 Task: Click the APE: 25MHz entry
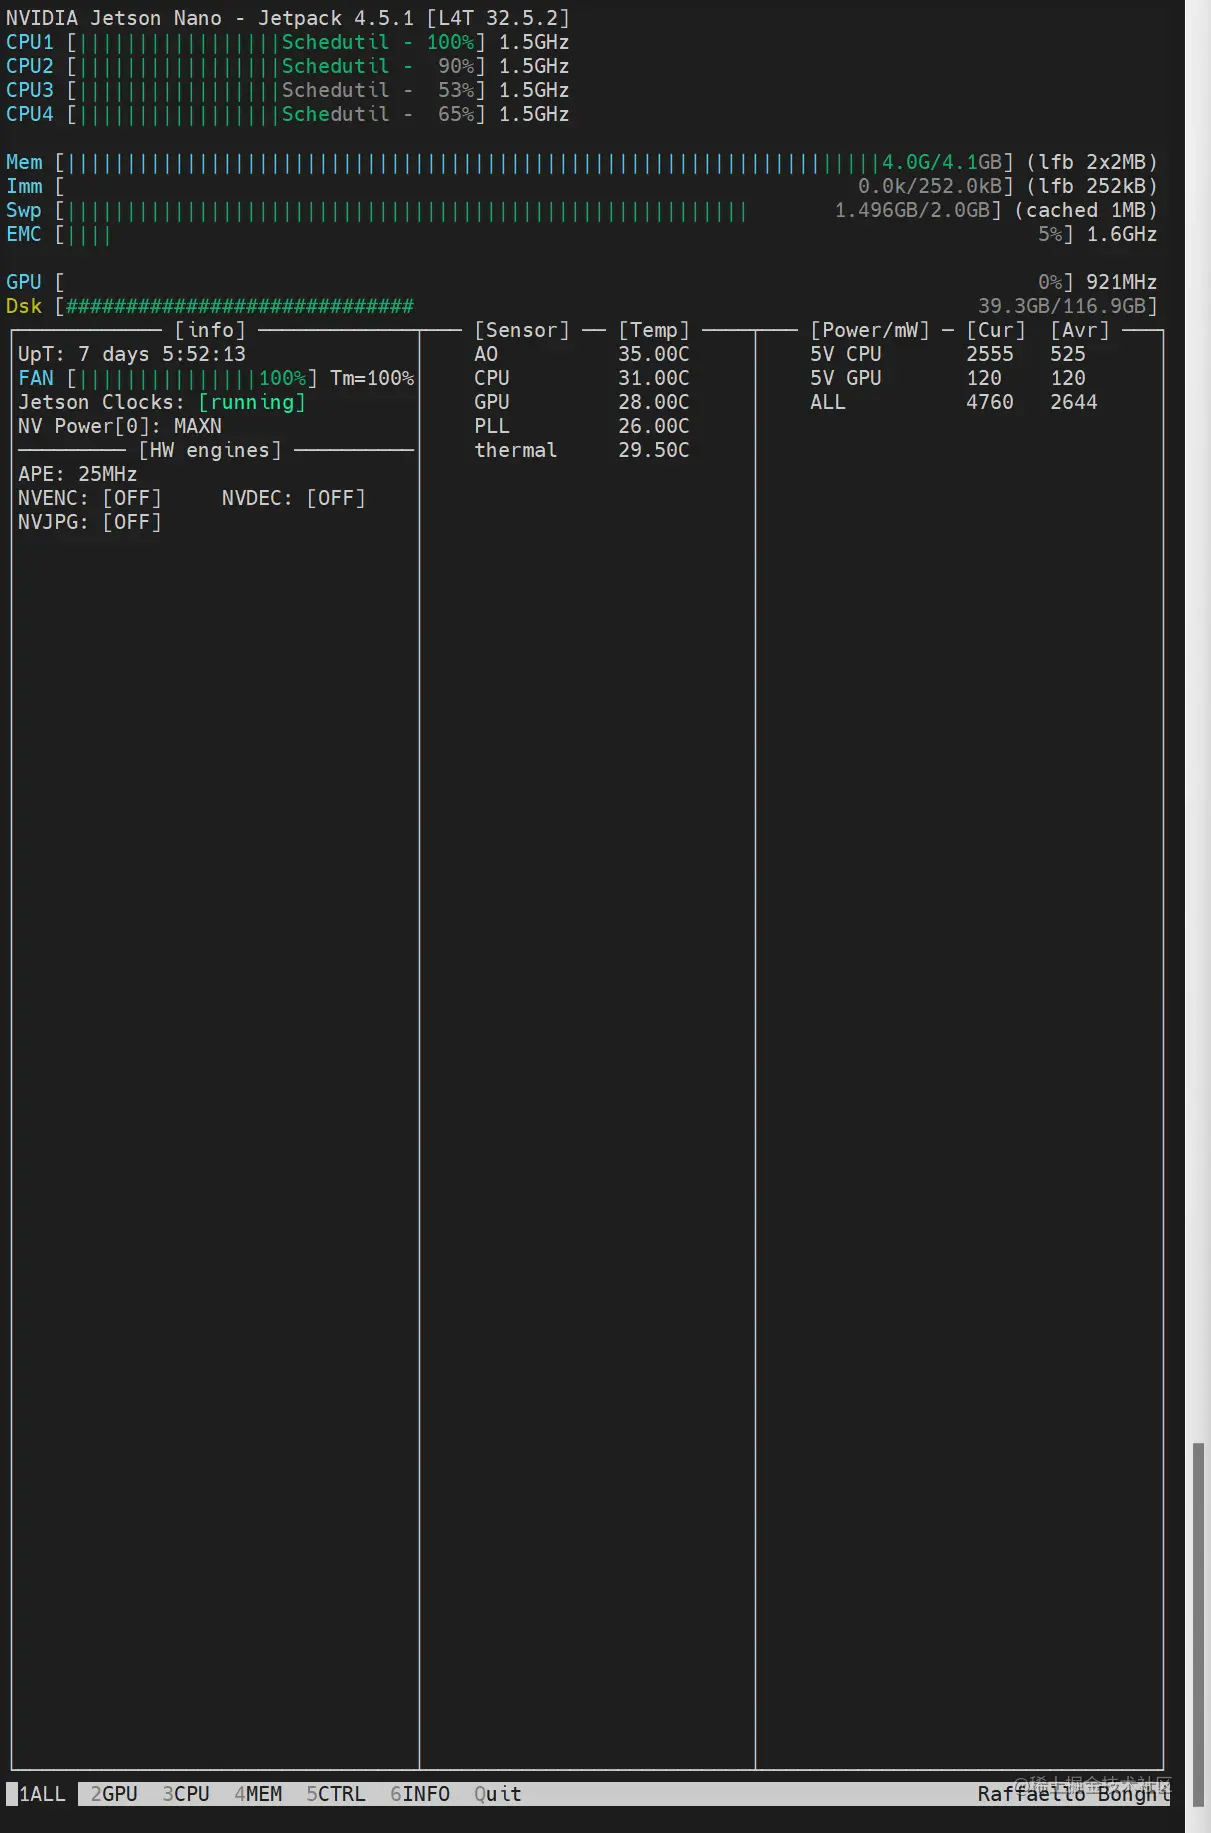pyautogui.click(x=78, y=474)
